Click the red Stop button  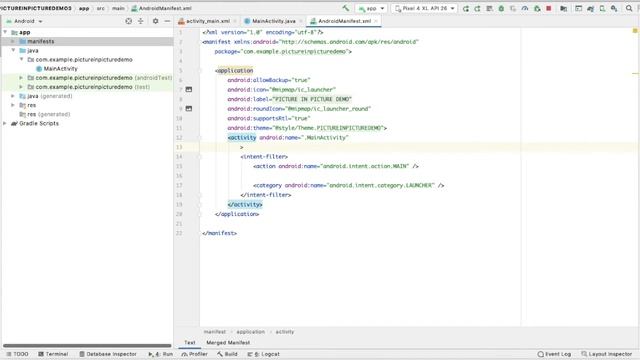click(x=549, y=8)
